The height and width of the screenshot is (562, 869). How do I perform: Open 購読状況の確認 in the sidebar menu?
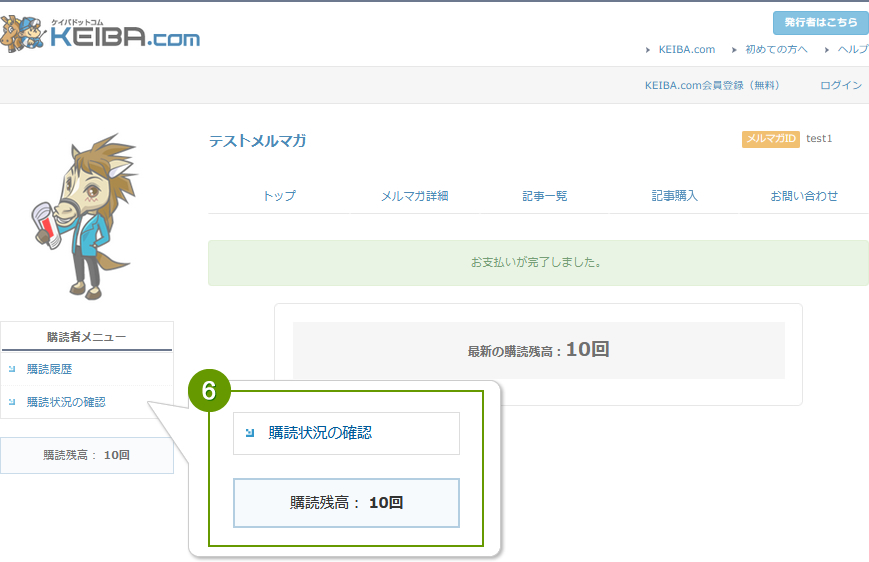66,402
